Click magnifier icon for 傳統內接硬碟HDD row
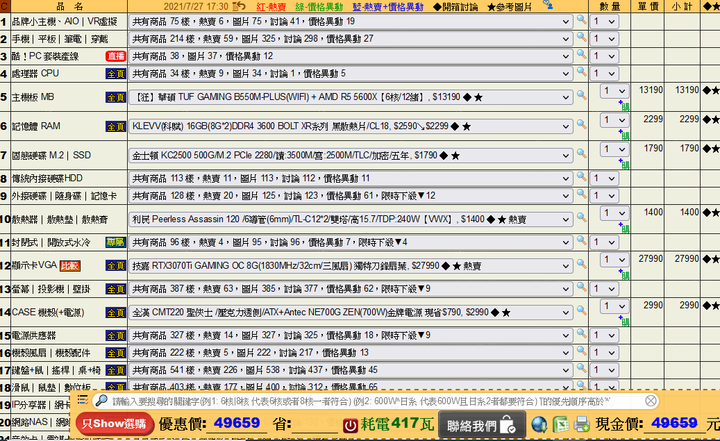The width and height of the screenshot is (720, 441). (x=581, y=176)
